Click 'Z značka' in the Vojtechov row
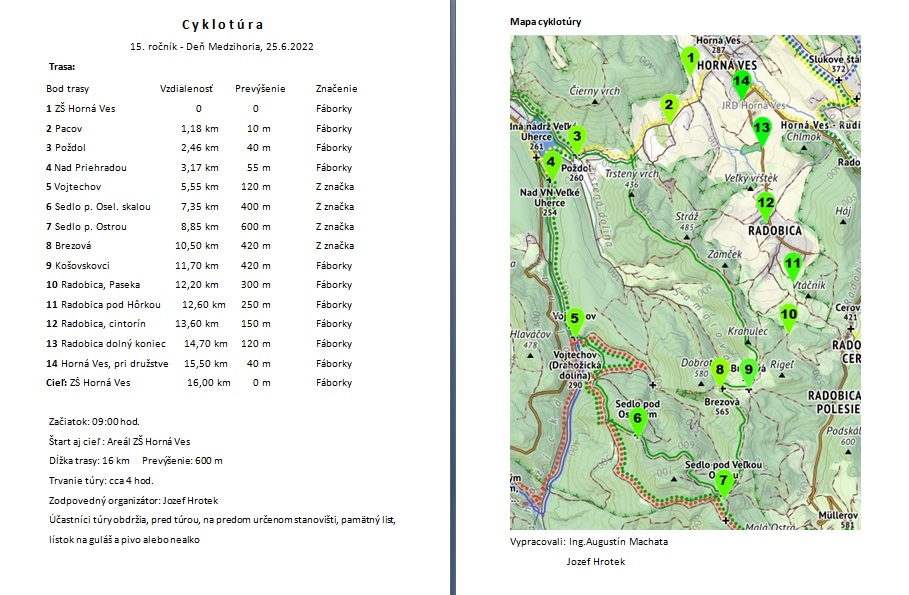909x595 pixels. click(x=335, y=187)
